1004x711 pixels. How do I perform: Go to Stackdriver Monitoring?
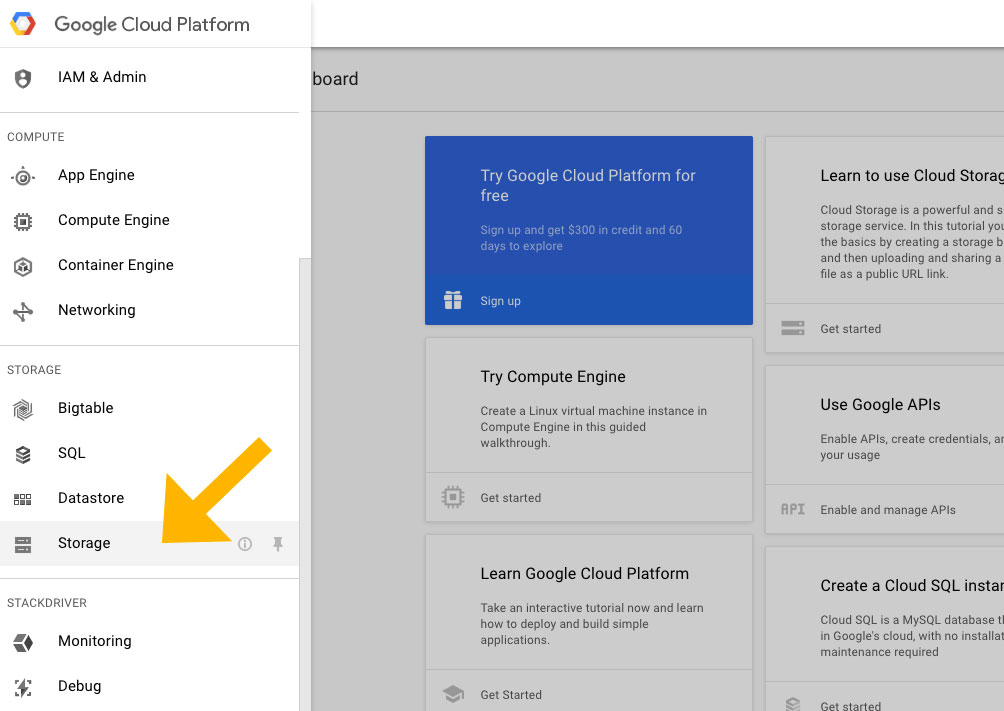pyautogui.click(x=149, y=641)
